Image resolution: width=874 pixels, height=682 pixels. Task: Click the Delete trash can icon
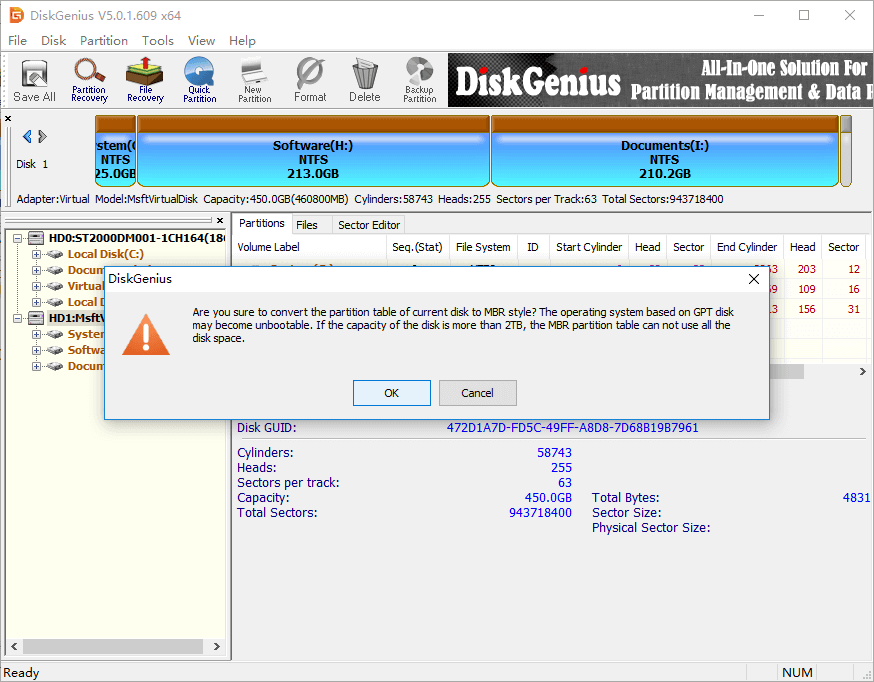click(364, 80)
